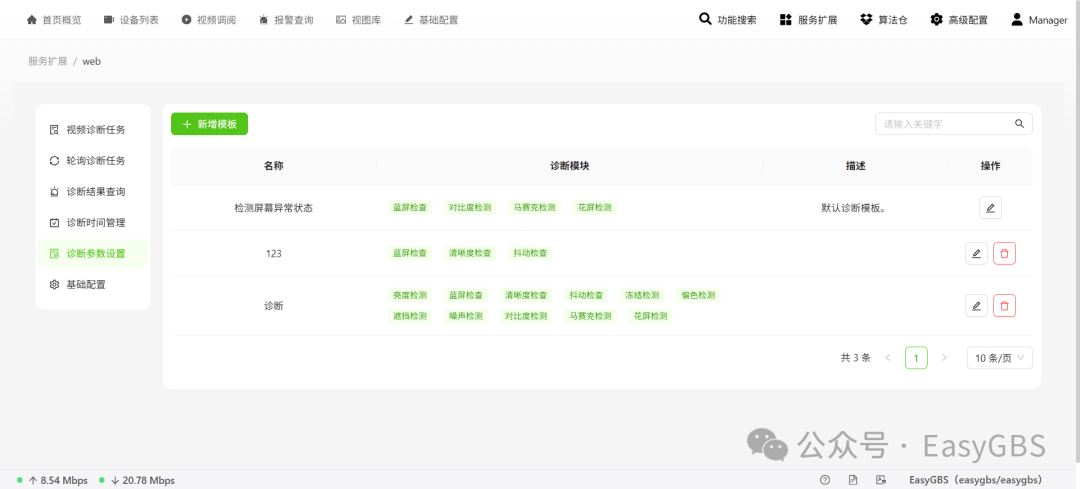
Task: Click the 冻结检测 tag
Action: click(x=642, y=295)
